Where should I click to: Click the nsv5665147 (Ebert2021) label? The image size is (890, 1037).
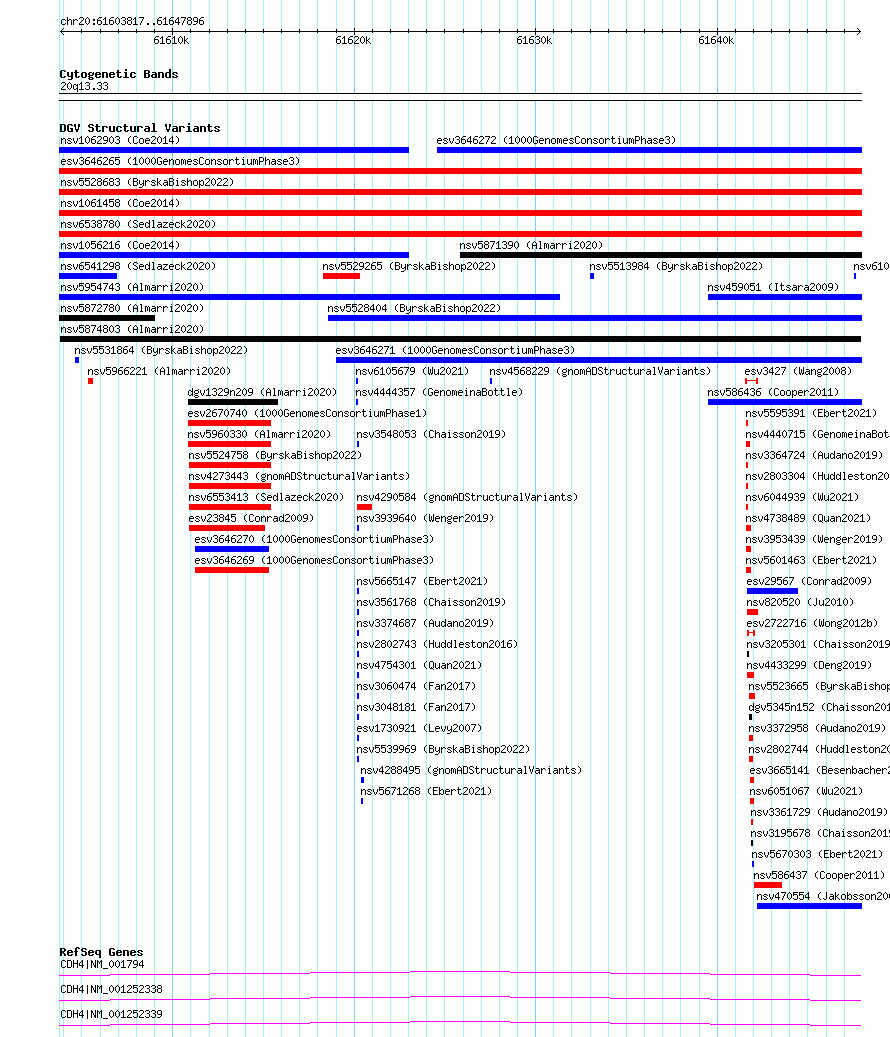[x=422, y=582]
